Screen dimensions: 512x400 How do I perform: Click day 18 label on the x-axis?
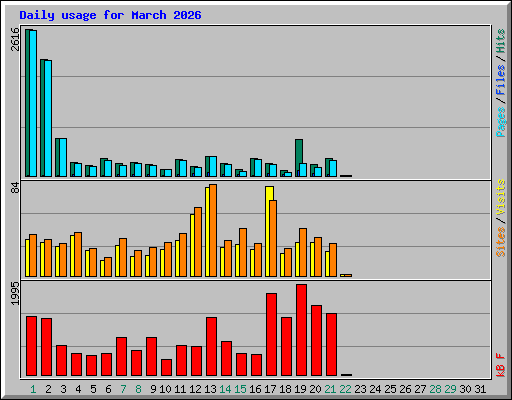pyautogui.click(x=285, y=389)
